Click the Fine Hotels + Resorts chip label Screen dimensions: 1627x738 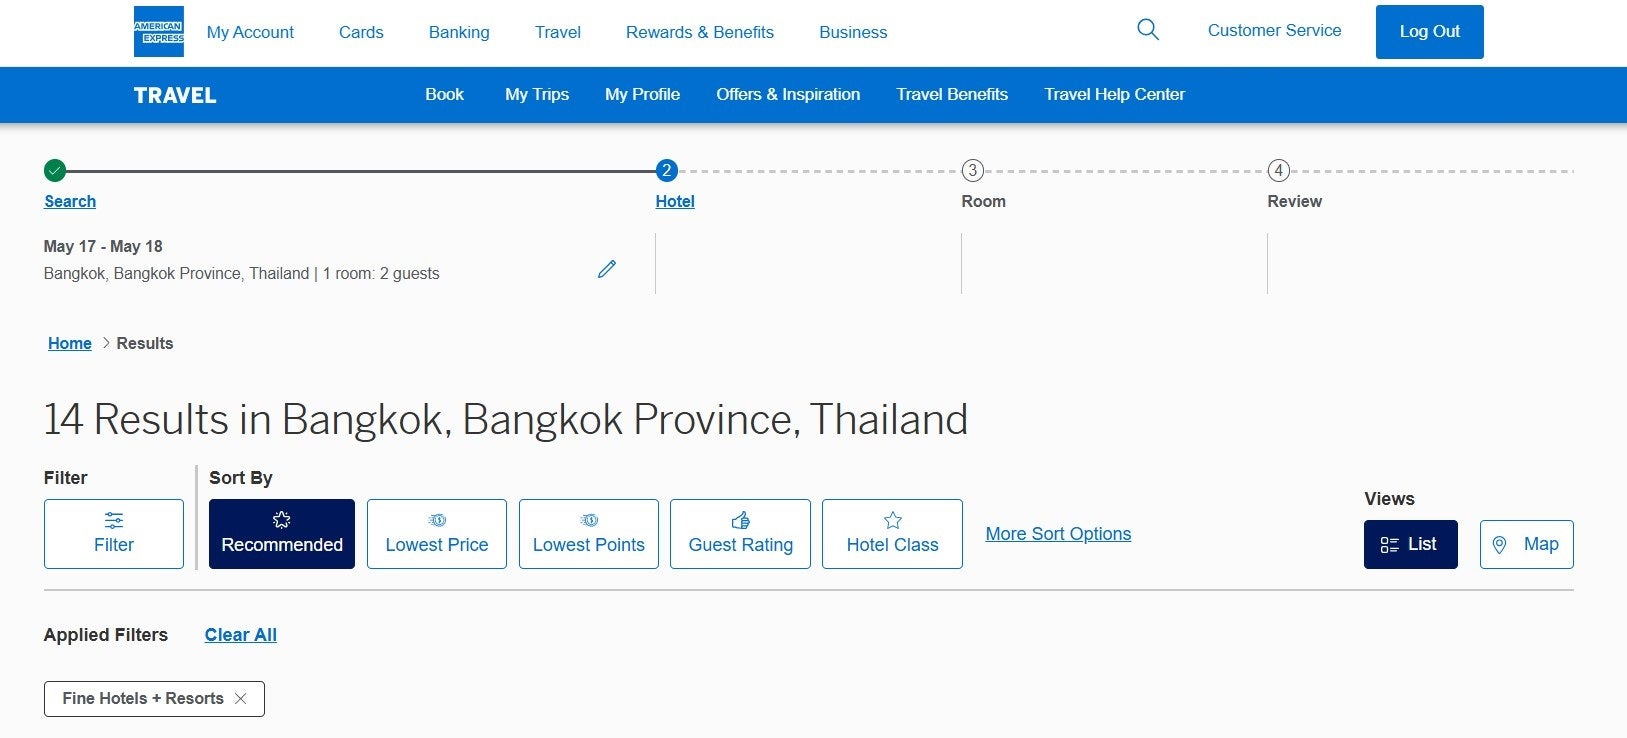(x=143, y=699)
